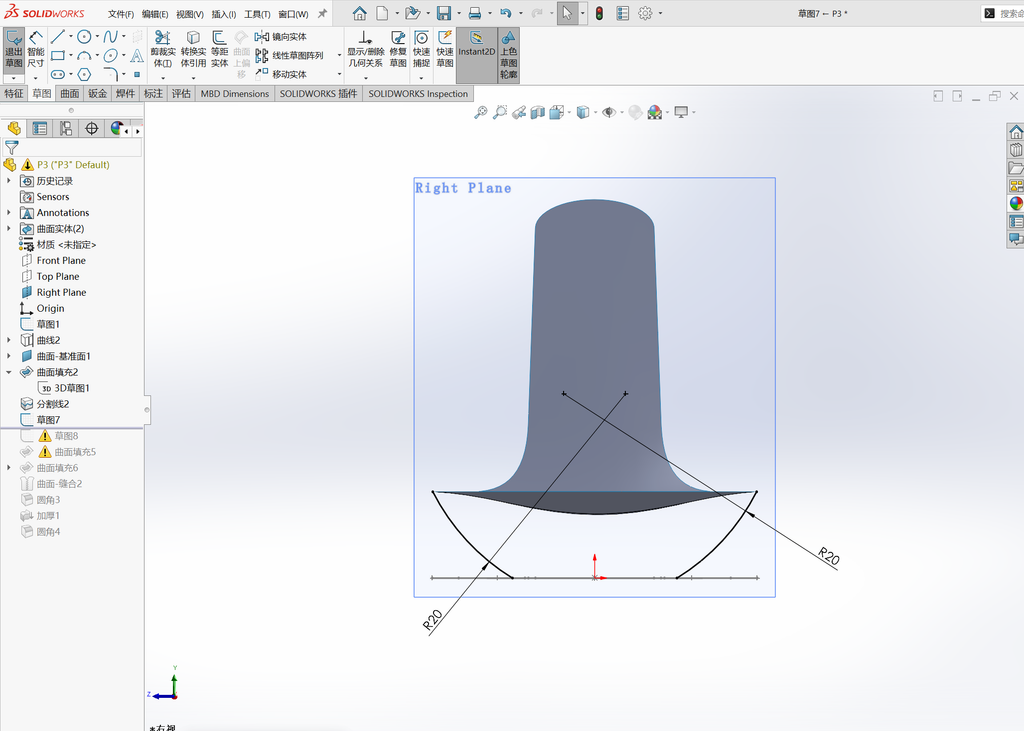Expand the 历史记录 tree node
This screenshot has height=731, width=1024.
tap(8, 181)
